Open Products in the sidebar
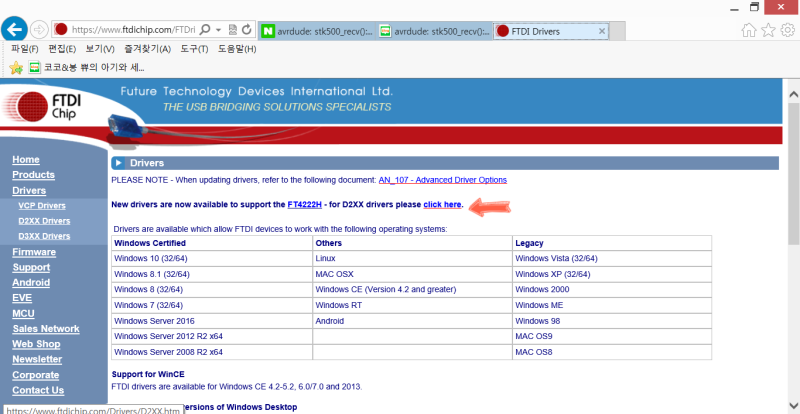Viewport: 800px width, 414px height. [34, 175]
